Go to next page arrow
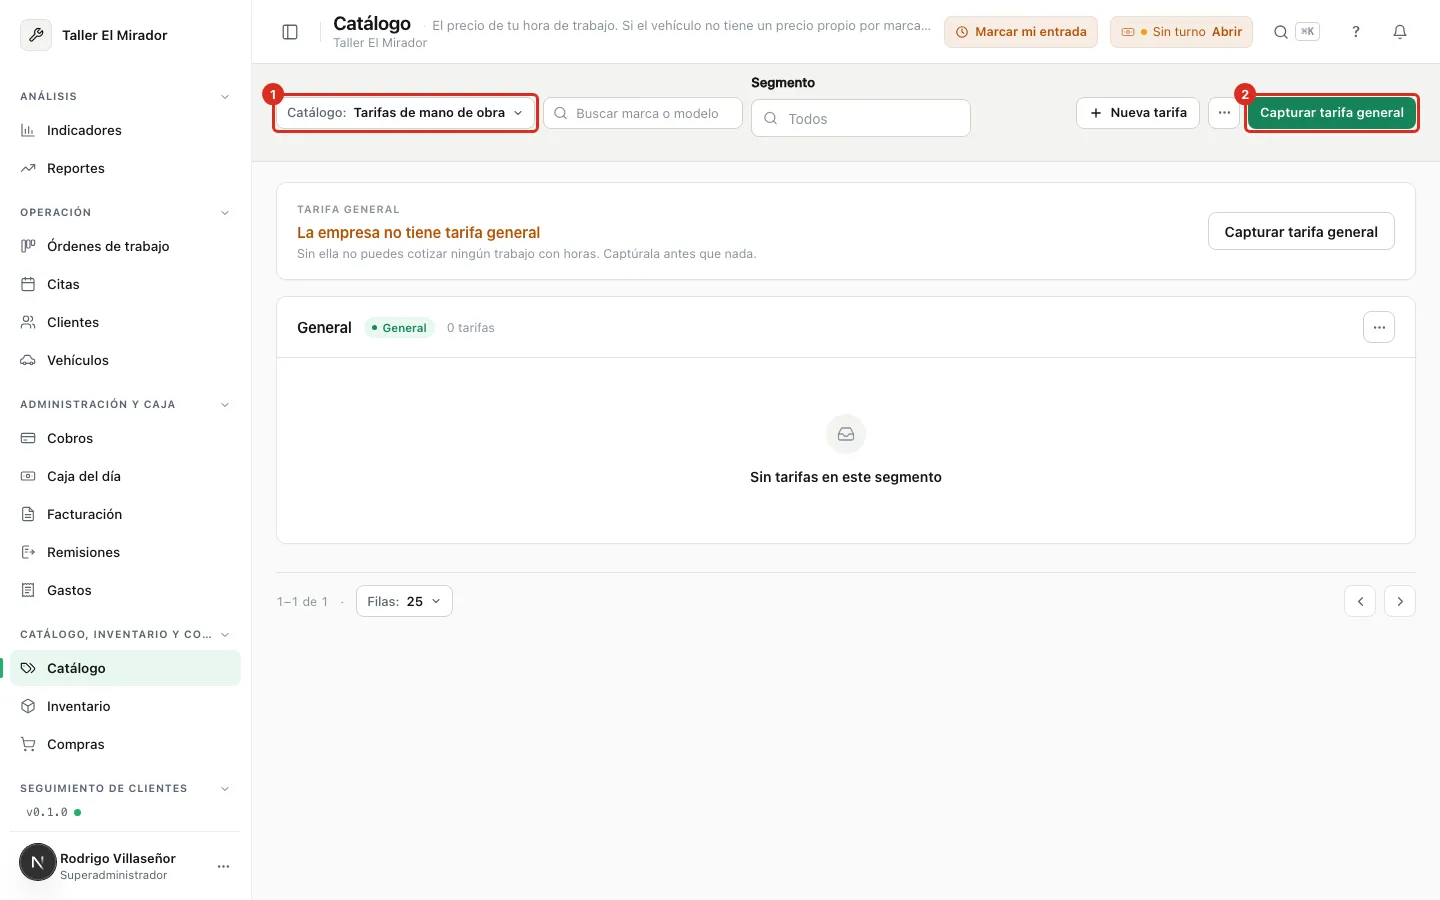 click(1400, 601)
